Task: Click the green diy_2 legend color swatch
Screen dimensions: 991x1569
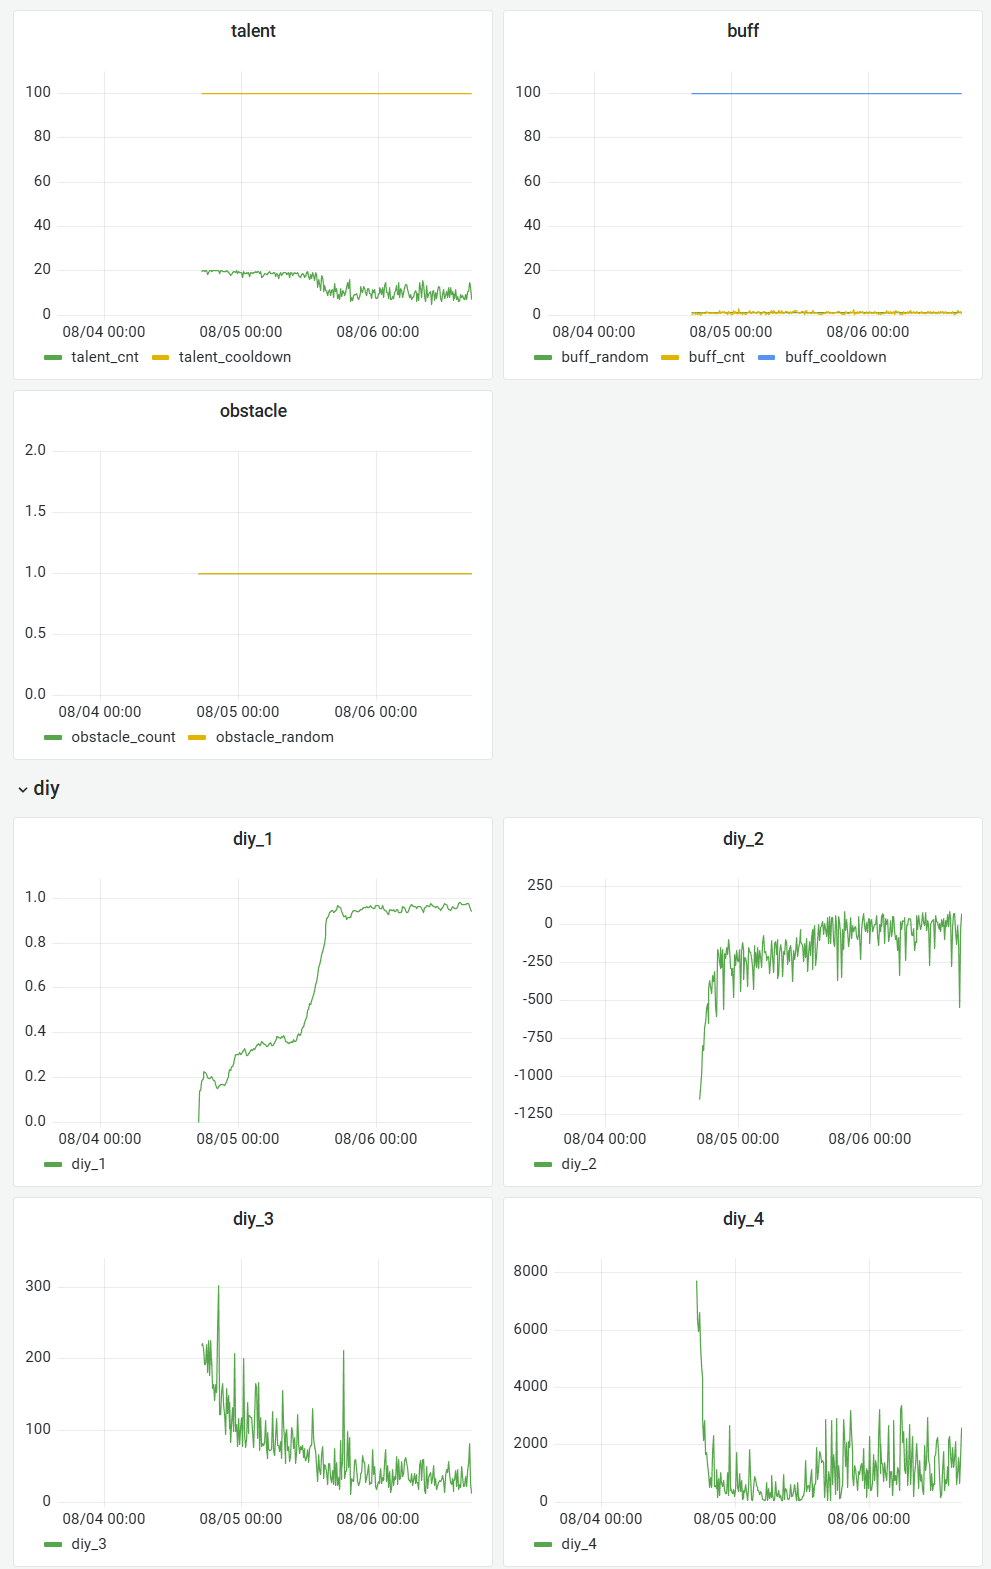Action: click(x=543, y=1164)
